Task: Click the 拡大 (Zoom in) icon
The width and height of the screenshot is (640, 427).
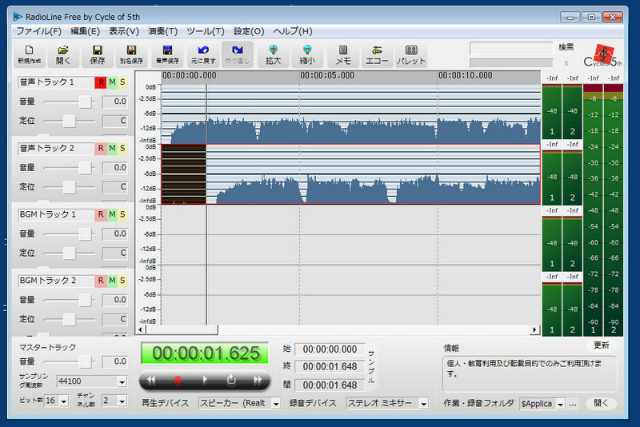Action: click(x=273, y=54)
